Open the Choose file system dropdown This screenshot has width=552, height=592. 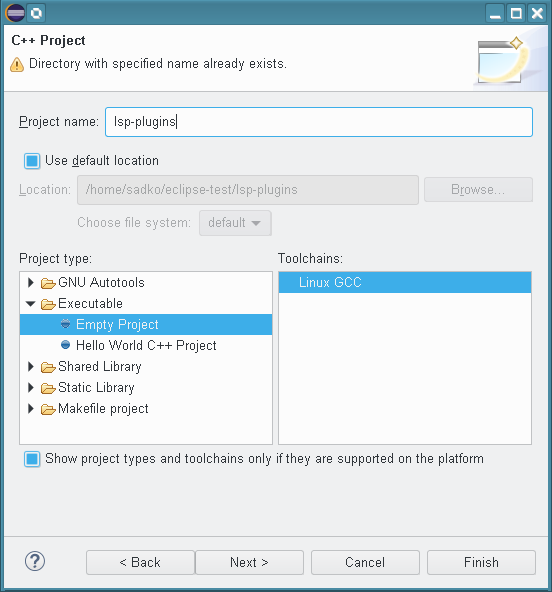(x=235, y=223)
